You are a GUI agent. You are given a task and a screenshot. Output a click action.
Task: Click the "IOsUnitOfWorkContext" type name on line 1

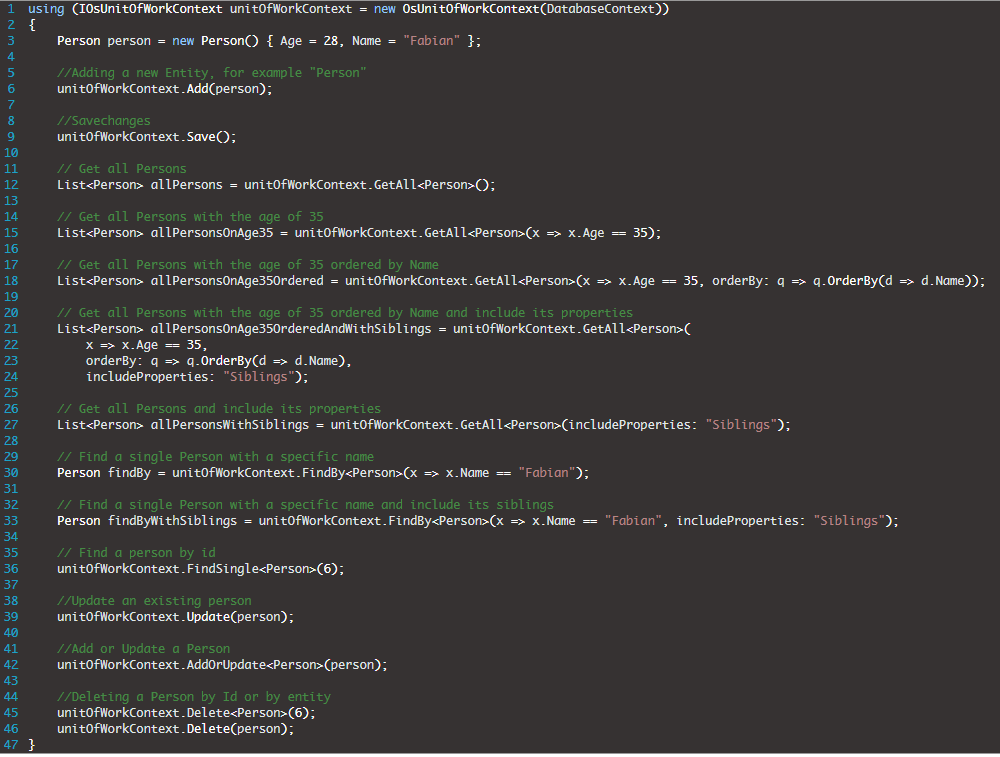click(x=151, y=9)
